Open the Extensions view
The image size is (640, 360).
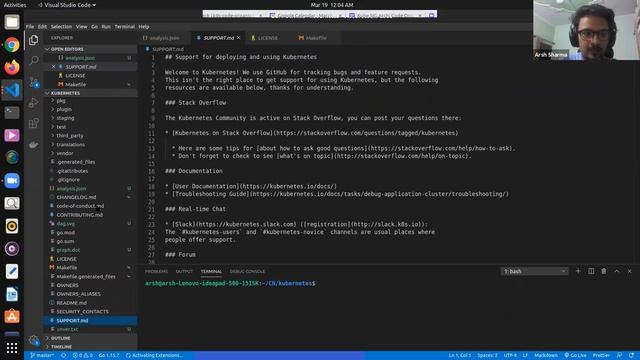click(x=33, y=123)
